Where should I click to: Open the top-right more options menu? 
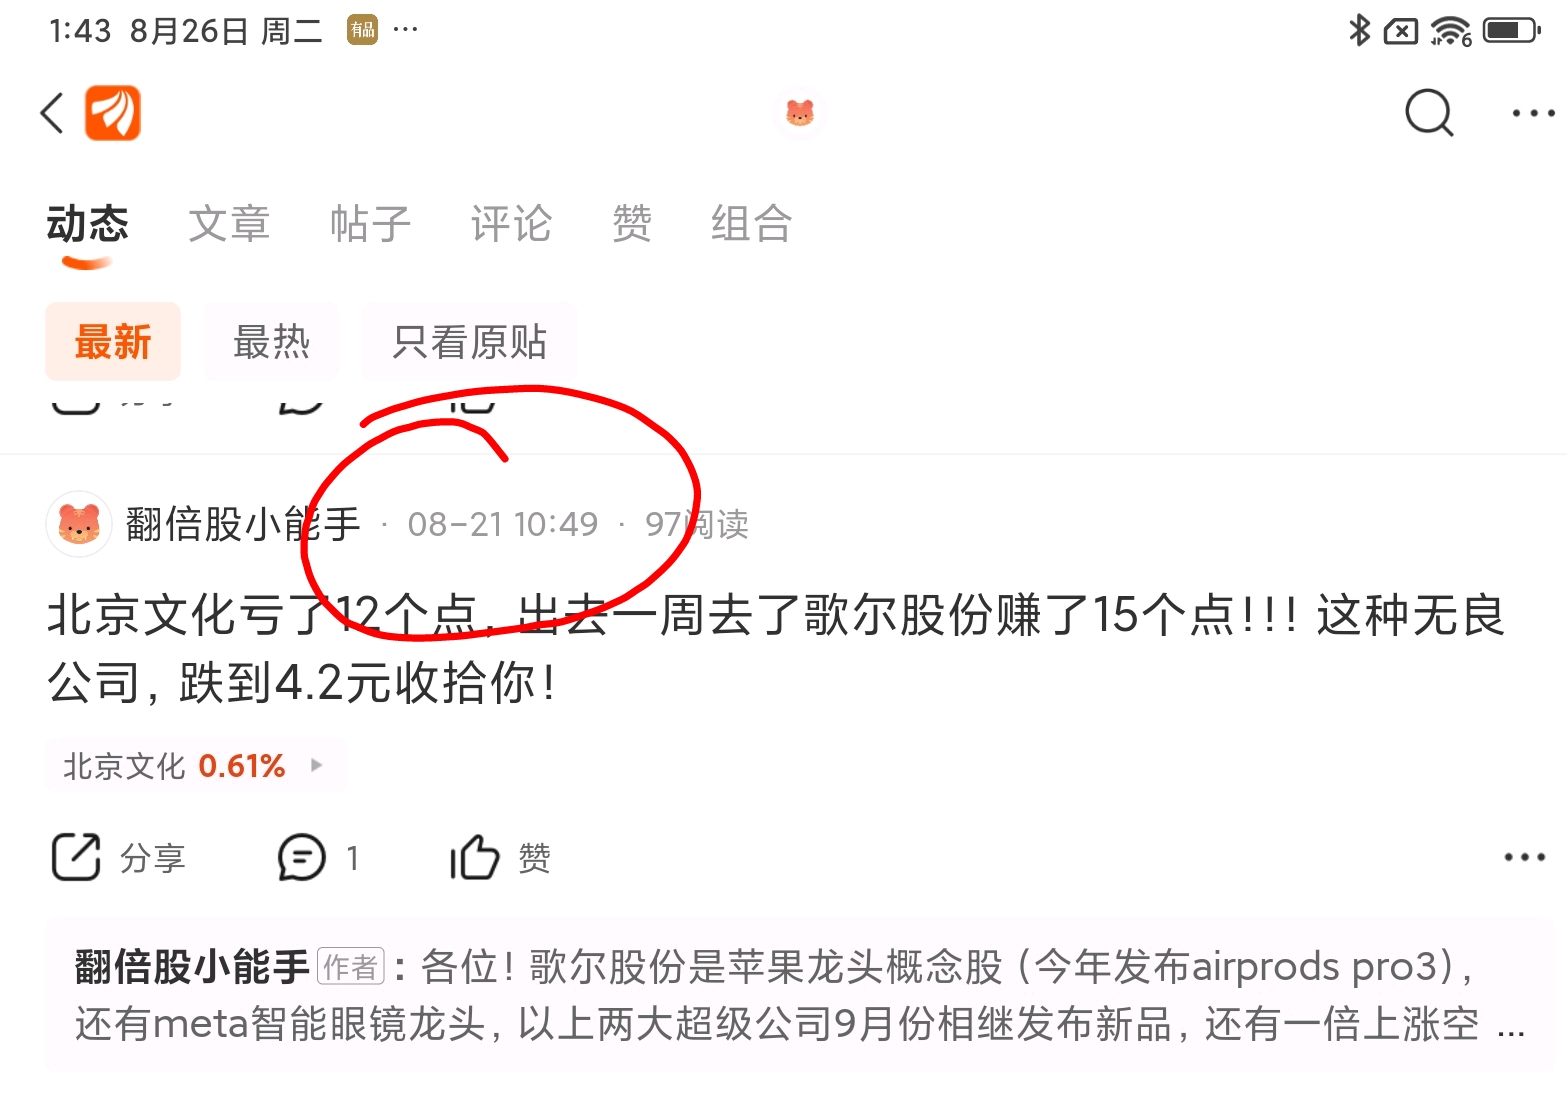1533,113
